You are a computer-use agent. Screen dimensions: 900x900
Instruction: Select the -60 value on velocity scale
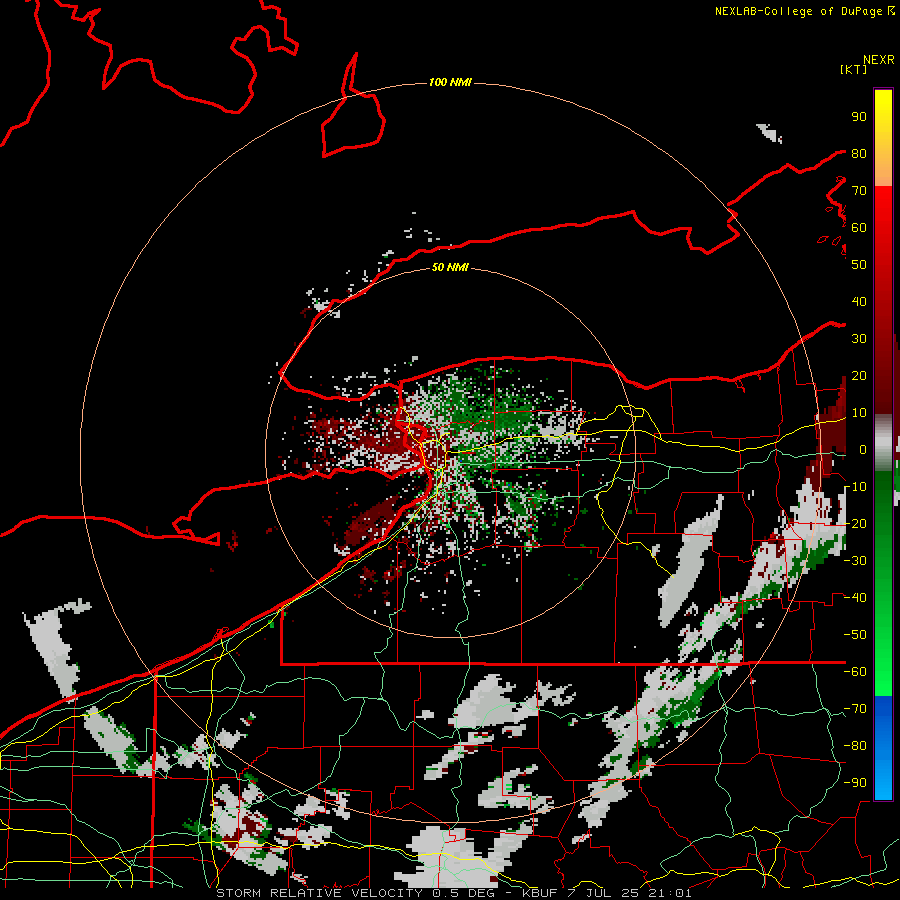[855, 672]
